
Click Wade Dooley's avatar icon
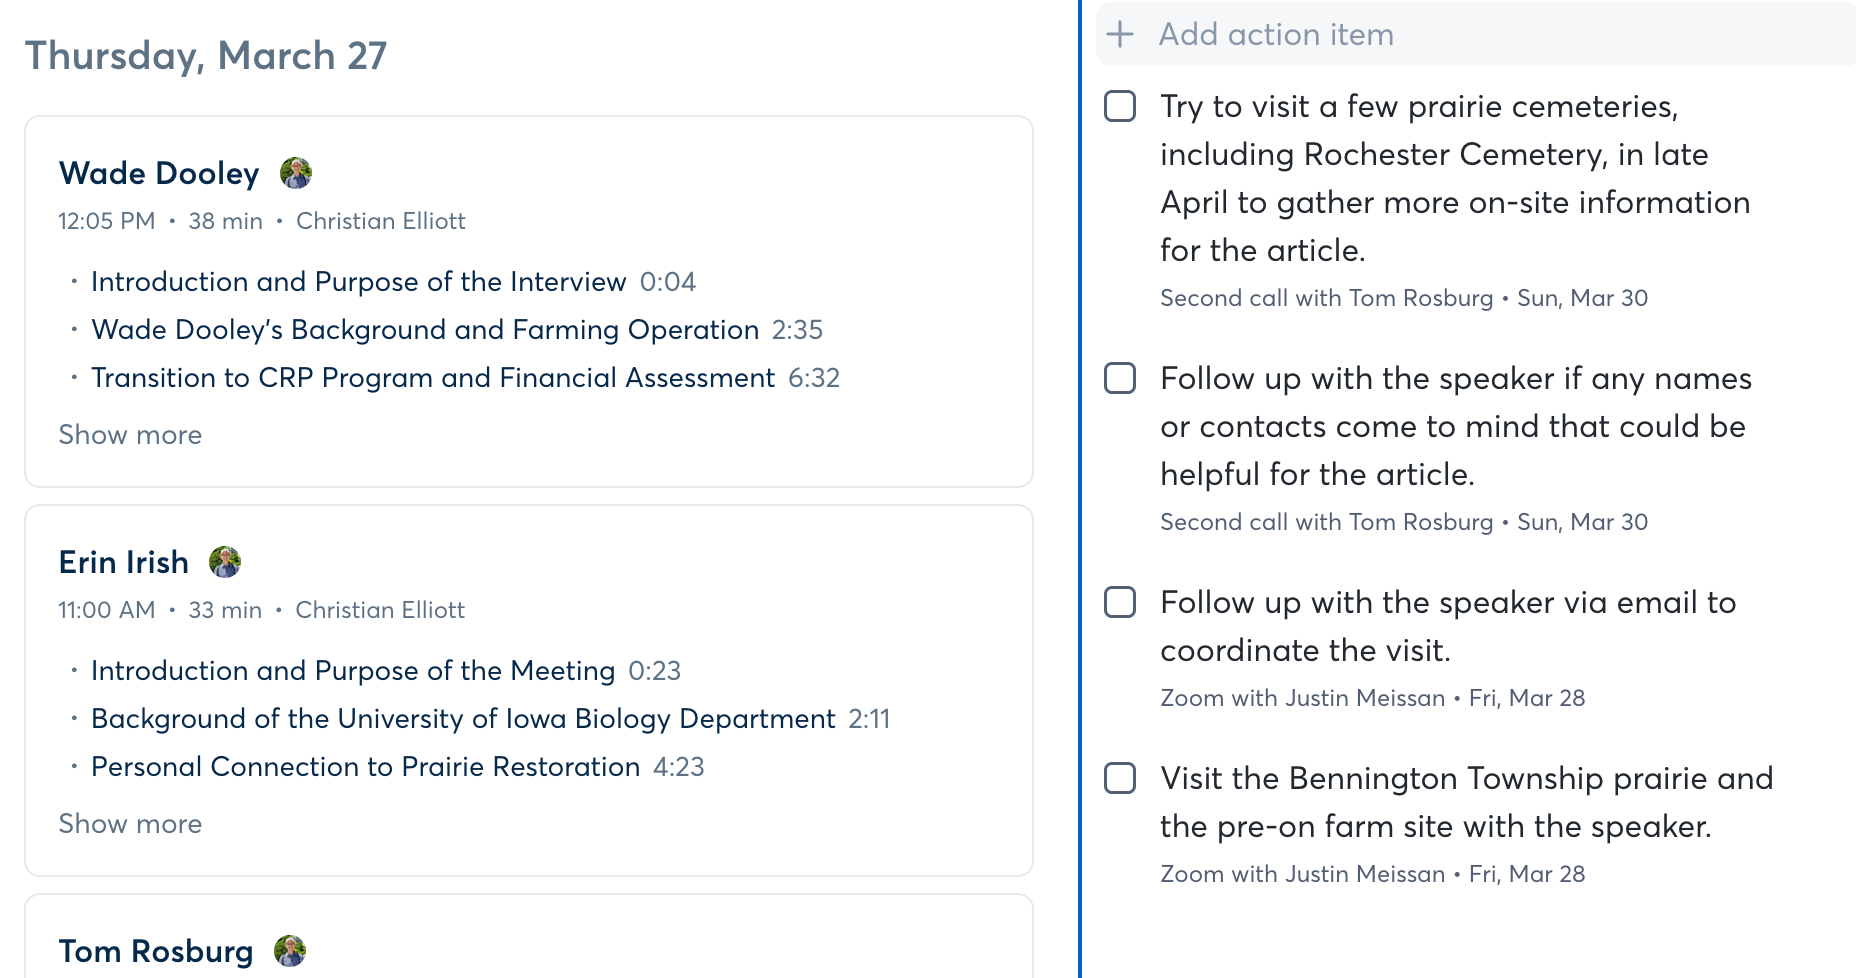pos(296,173)
